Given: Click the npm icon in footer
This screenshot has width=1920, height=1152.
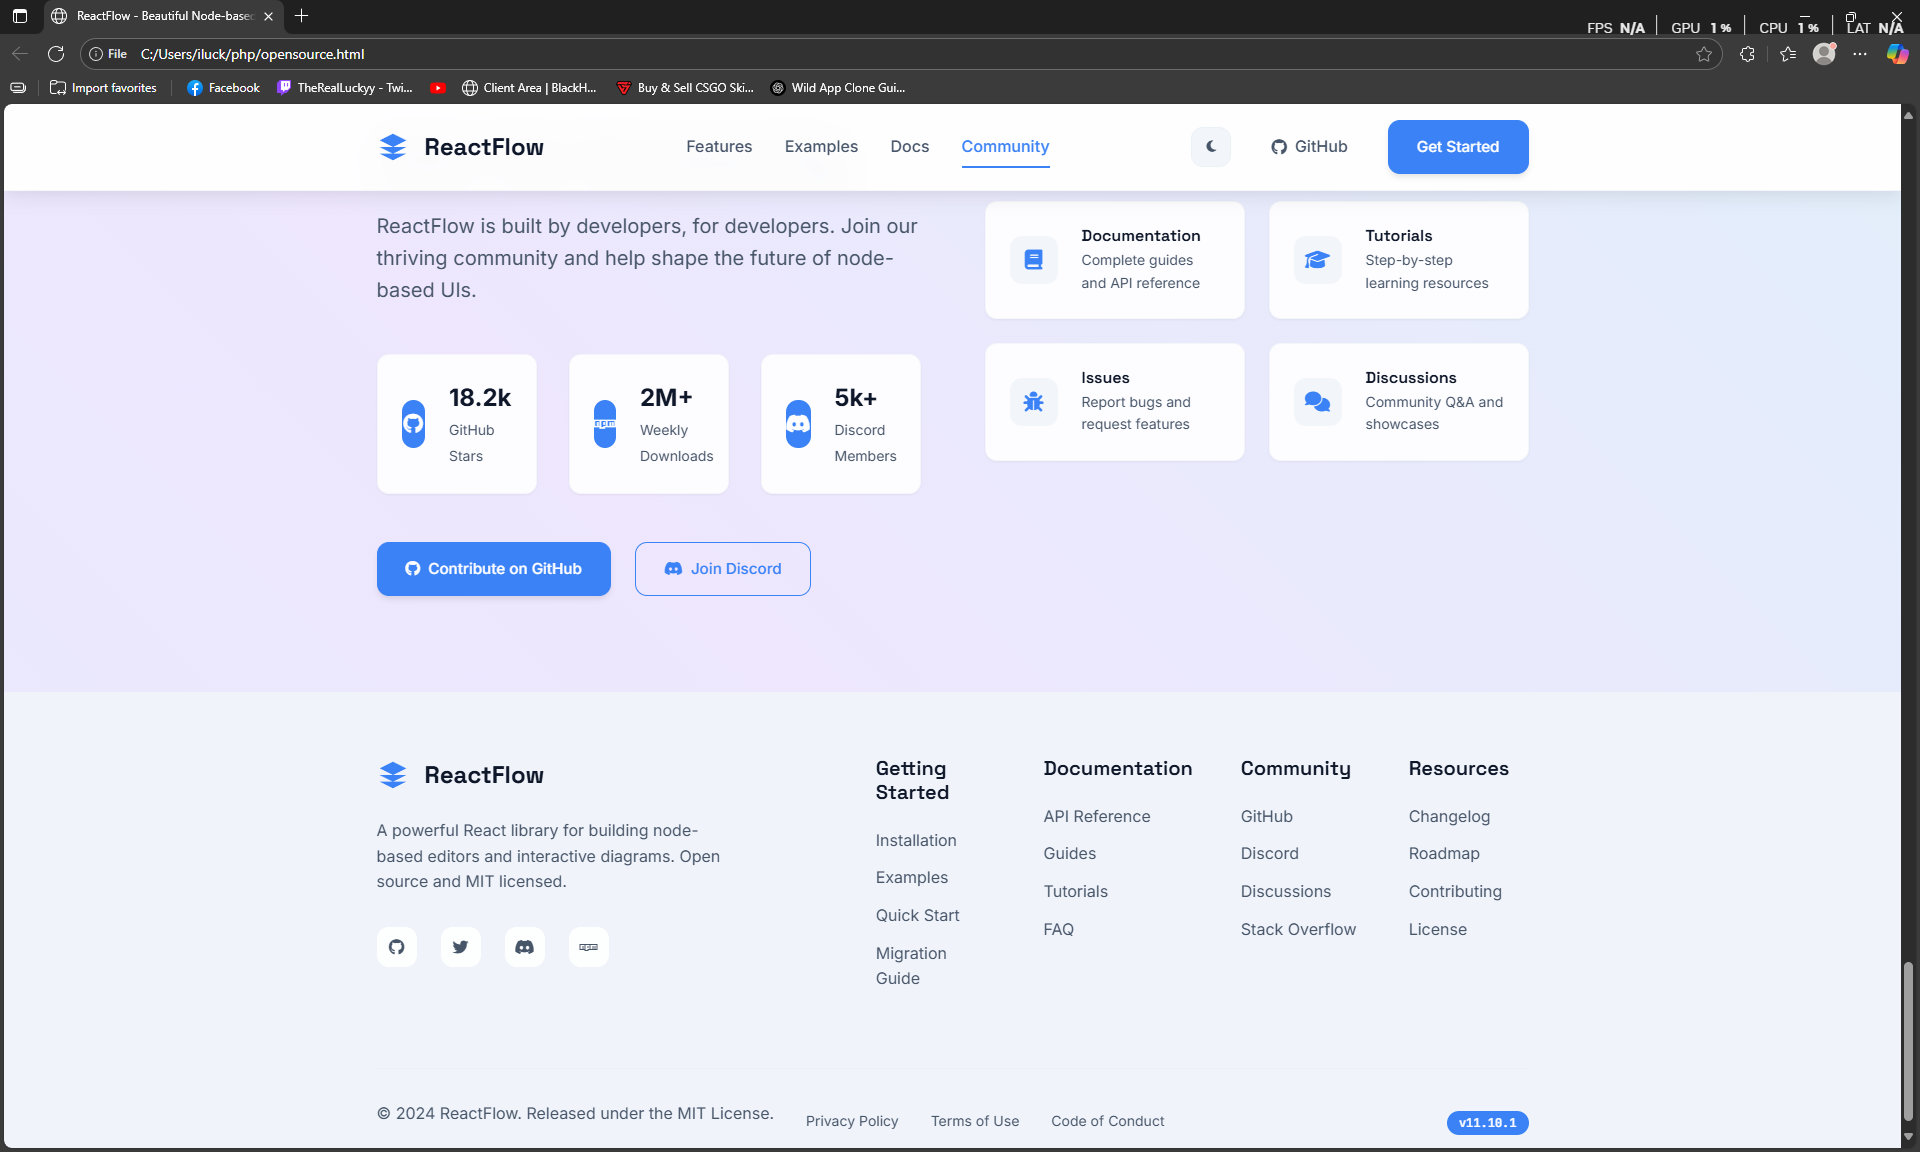Looking at the screenshot, I should click(x=588, y=947).
